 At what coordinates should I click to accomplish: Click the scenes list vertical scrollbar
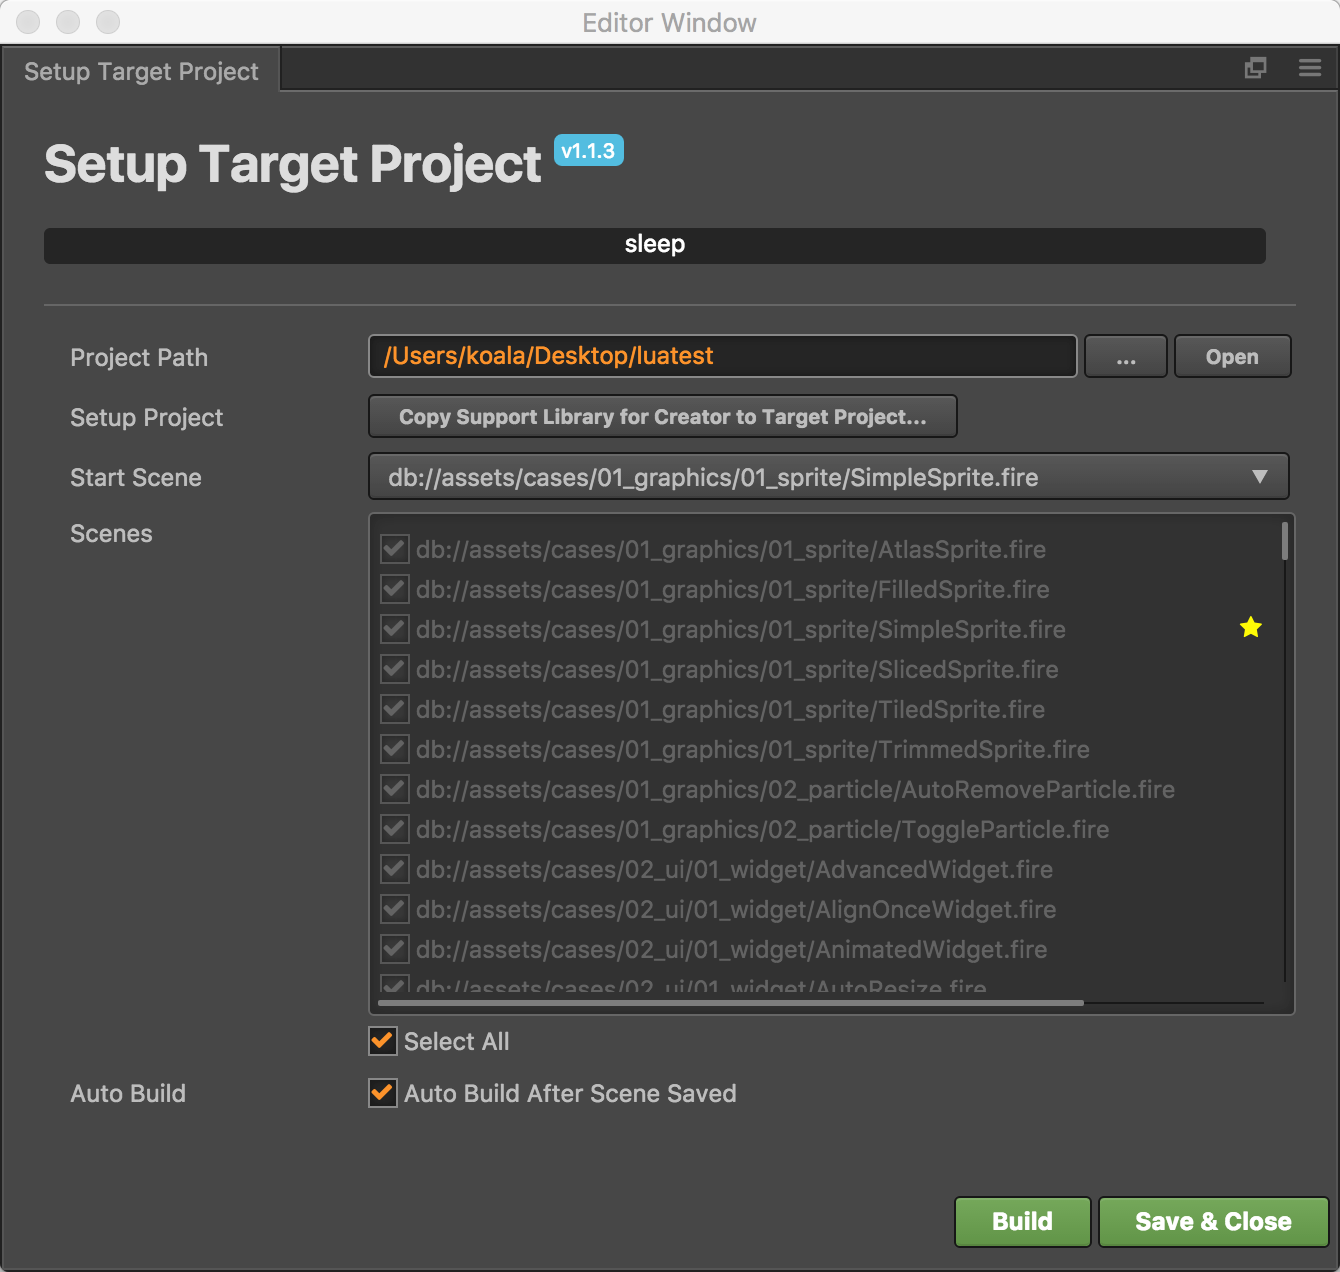tap(1285, 541)
